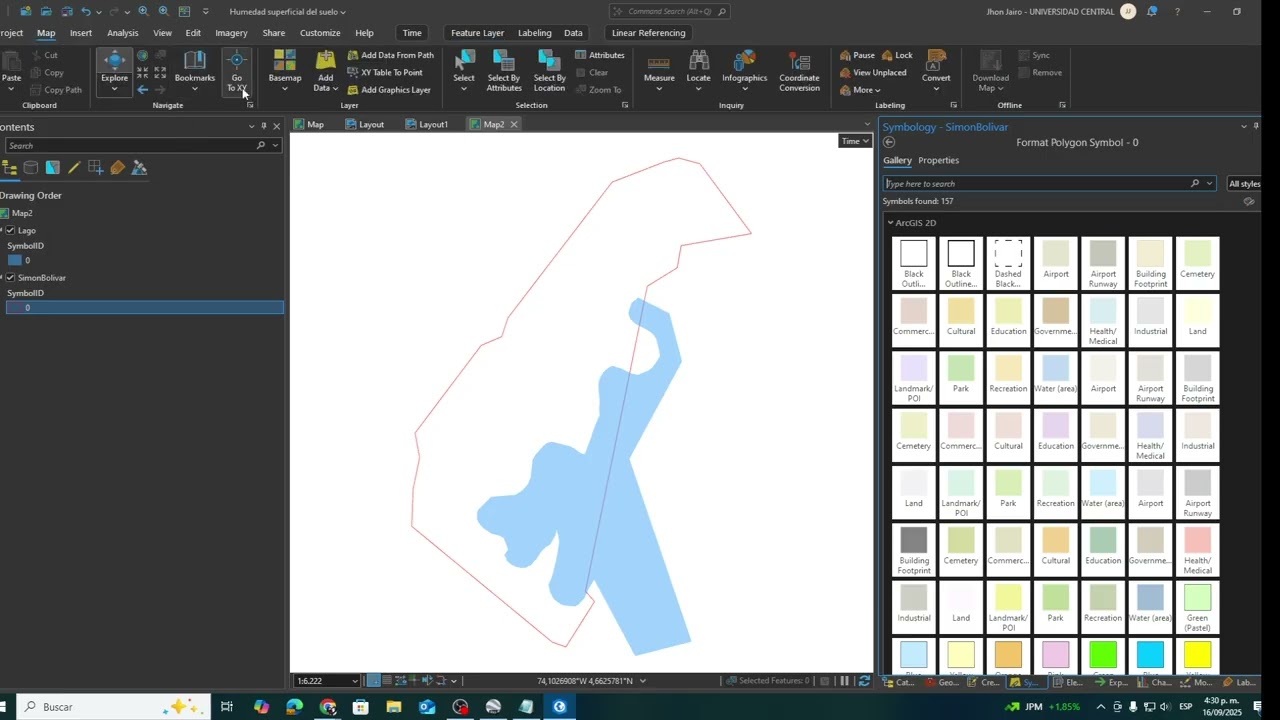Open the Locate pane

[x=699, y=70]
